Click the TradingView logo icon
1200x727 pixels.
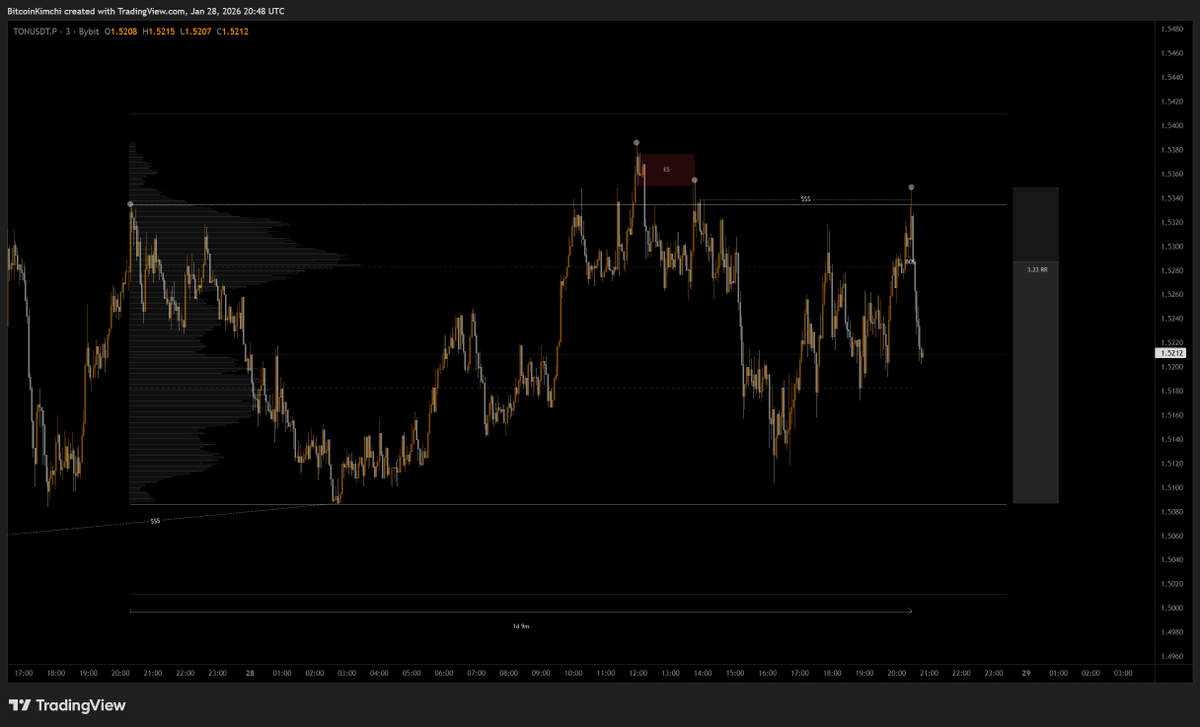click(20, 705)
